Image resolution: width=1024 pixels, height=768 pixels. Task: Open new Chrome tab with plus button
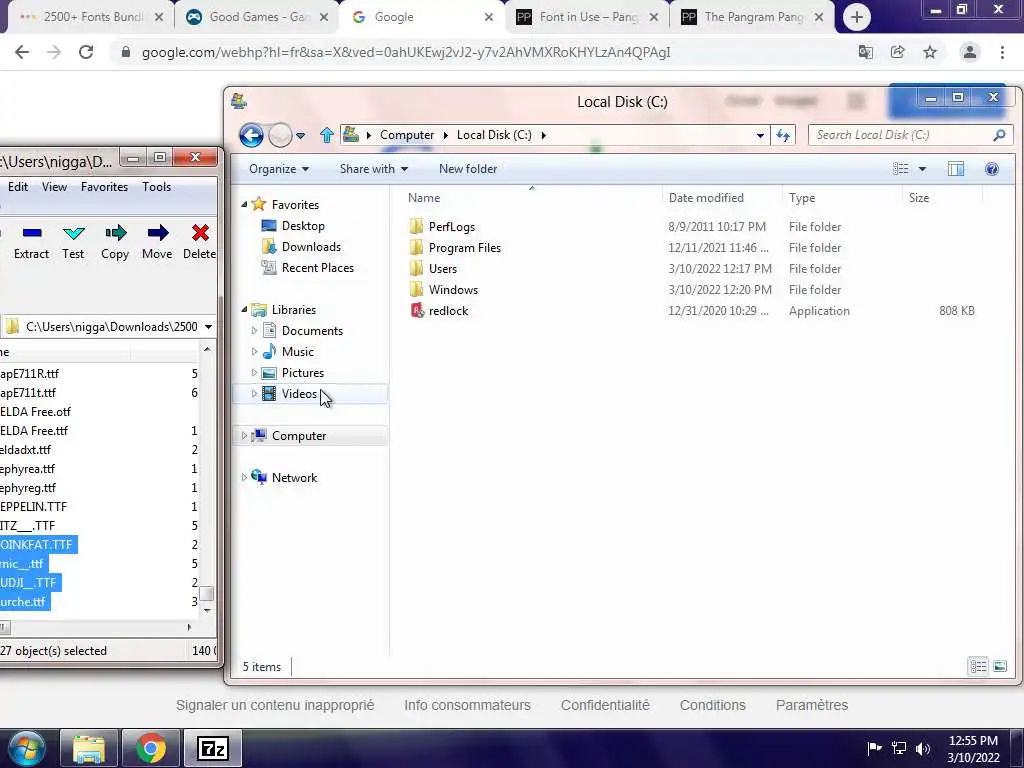point(857,17)
